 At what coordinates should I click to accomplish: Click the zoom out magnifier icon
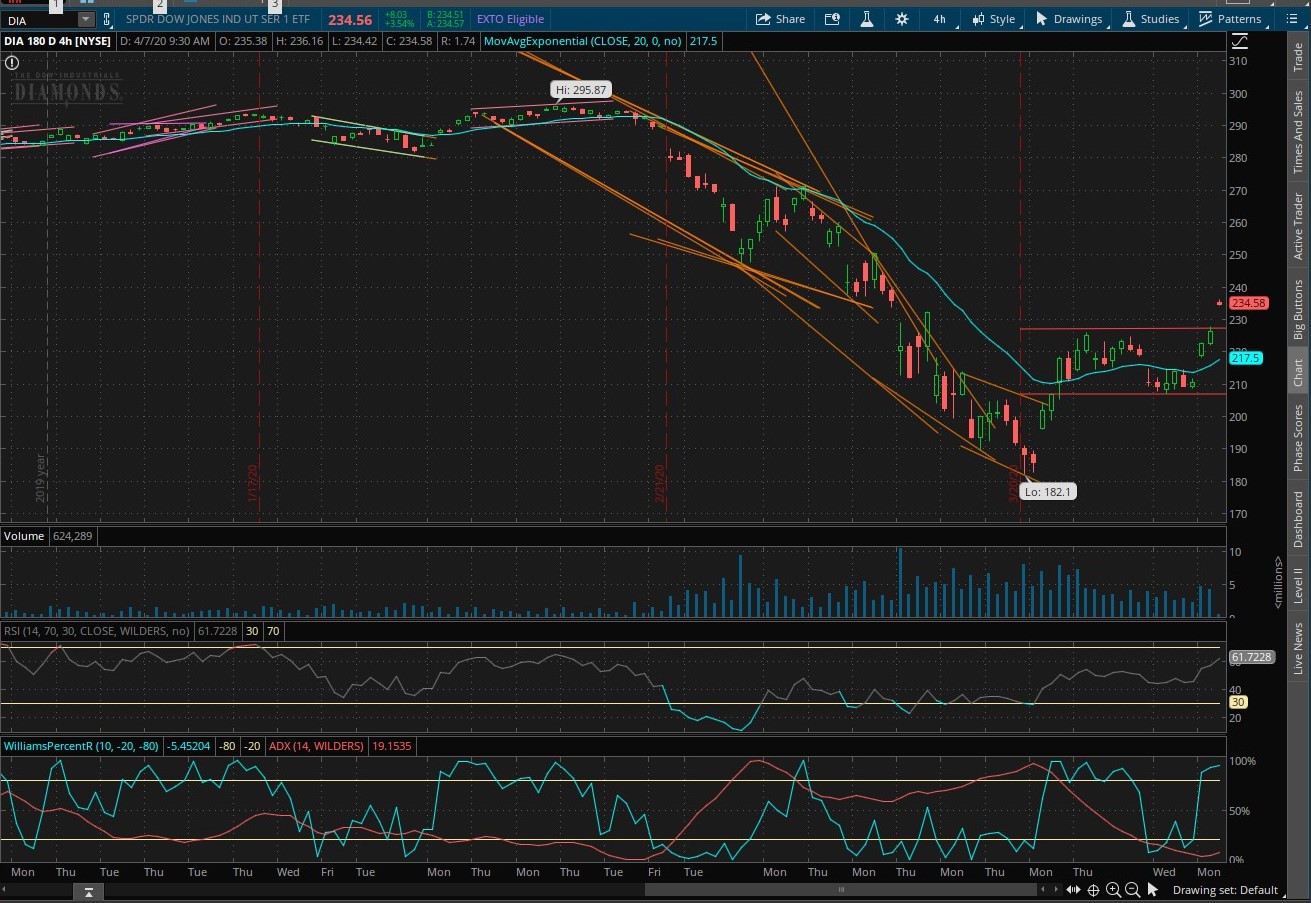(1133, 890)
